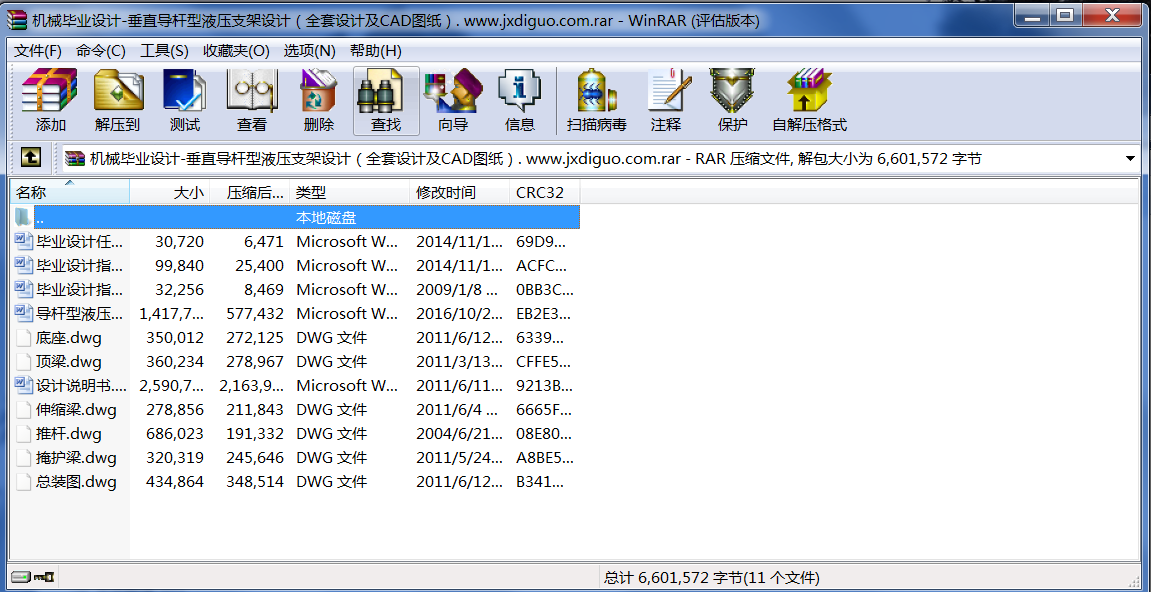1151x592 pixels.
Task: Click the 本地磁盘 type cell
Action: [x=326, y=217]
